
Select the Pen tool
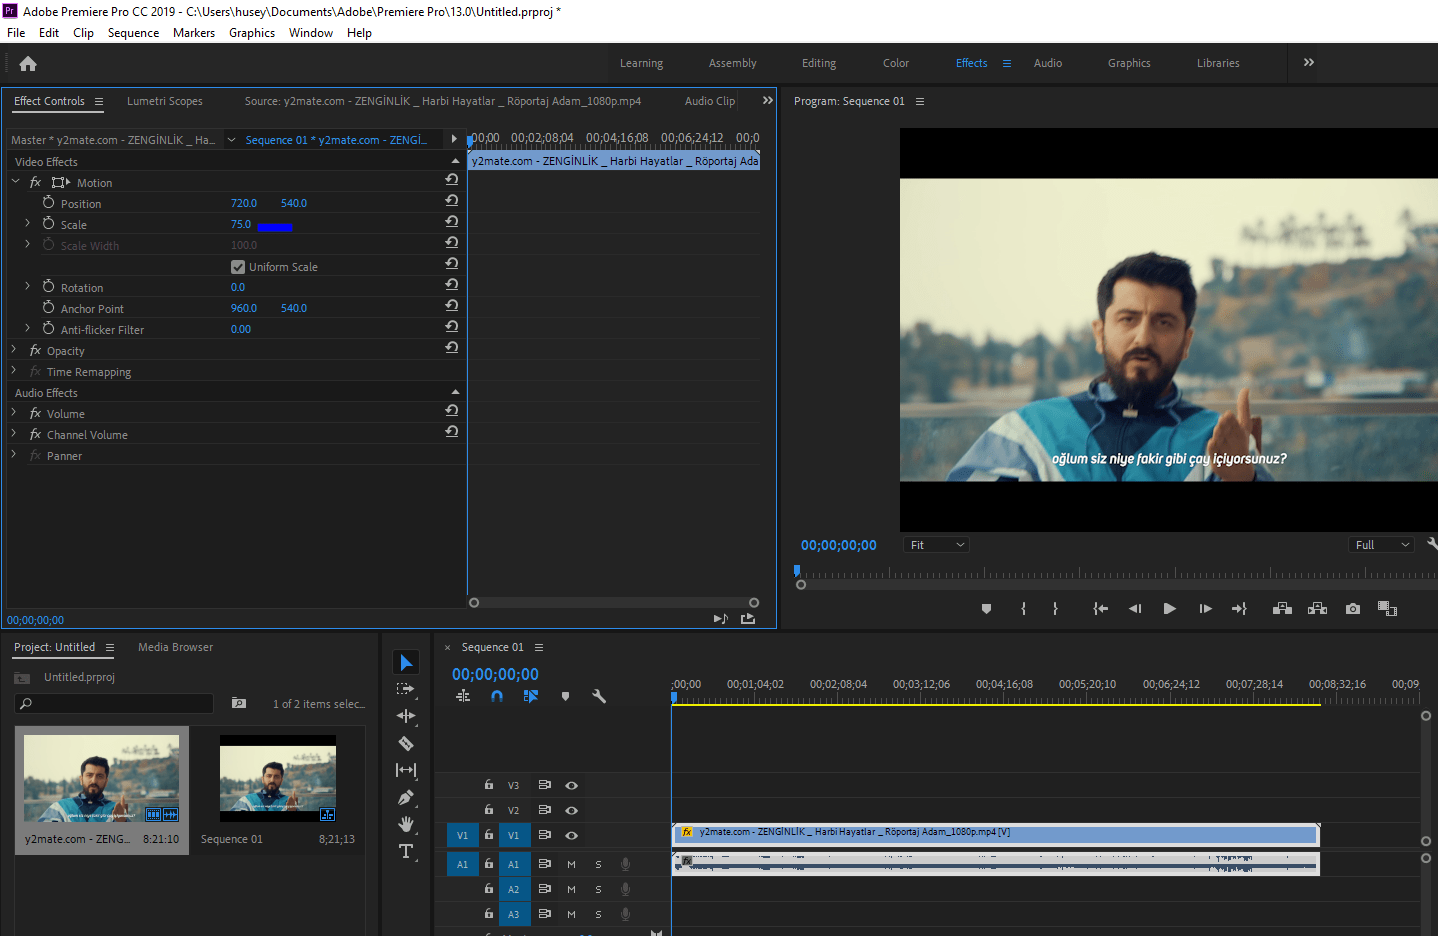[x=406, y=797]
